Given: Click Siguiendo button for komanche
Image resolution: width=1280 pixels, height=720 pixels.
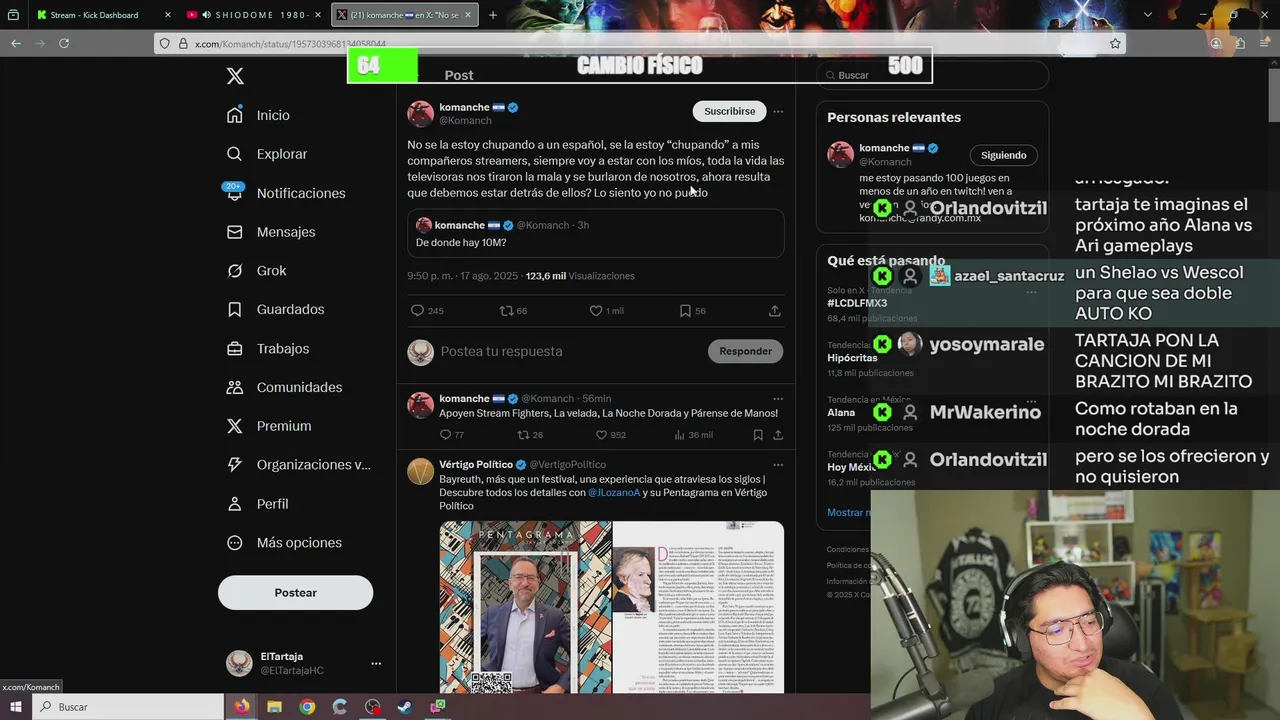Looking at the screenshot, I should pos(1003,155).
